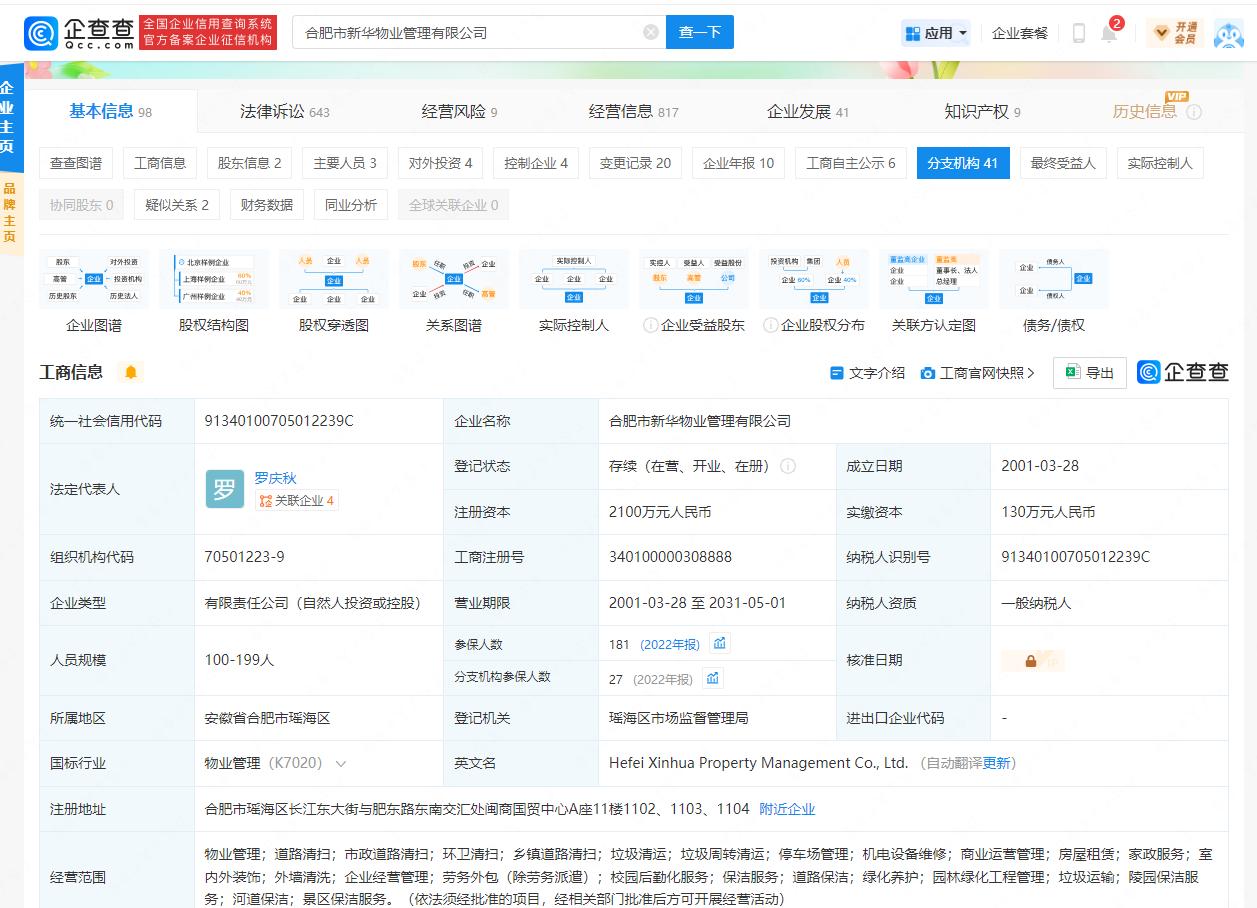Open the 关联企业 4 tag
1257x908 pixels.
pyautogui.click(x=297, y=501)
